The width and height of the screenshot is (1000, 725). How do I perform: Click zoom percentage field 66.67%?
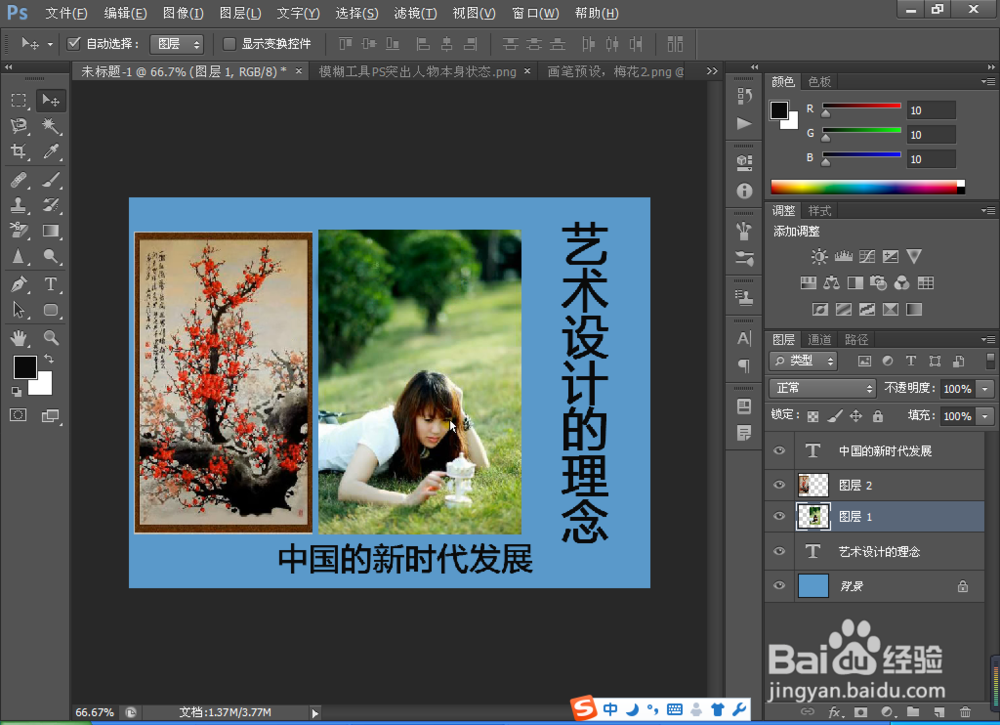click(94, 712)
